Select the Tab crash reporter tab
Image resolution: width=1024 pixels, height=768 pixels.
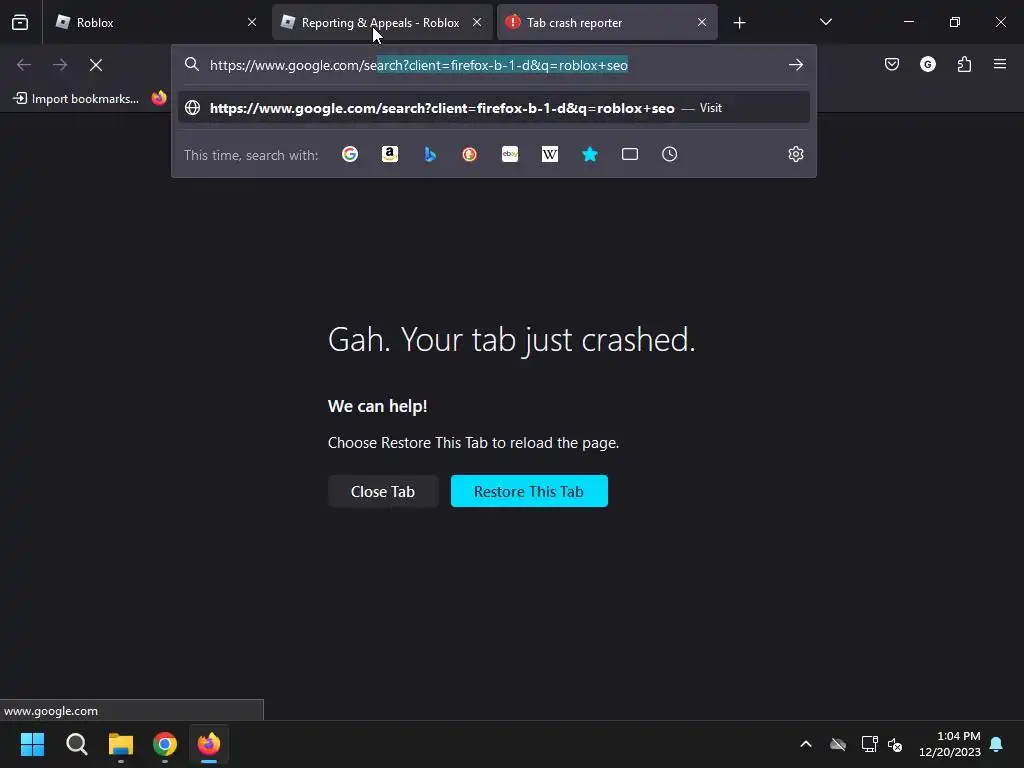[607, 22]
